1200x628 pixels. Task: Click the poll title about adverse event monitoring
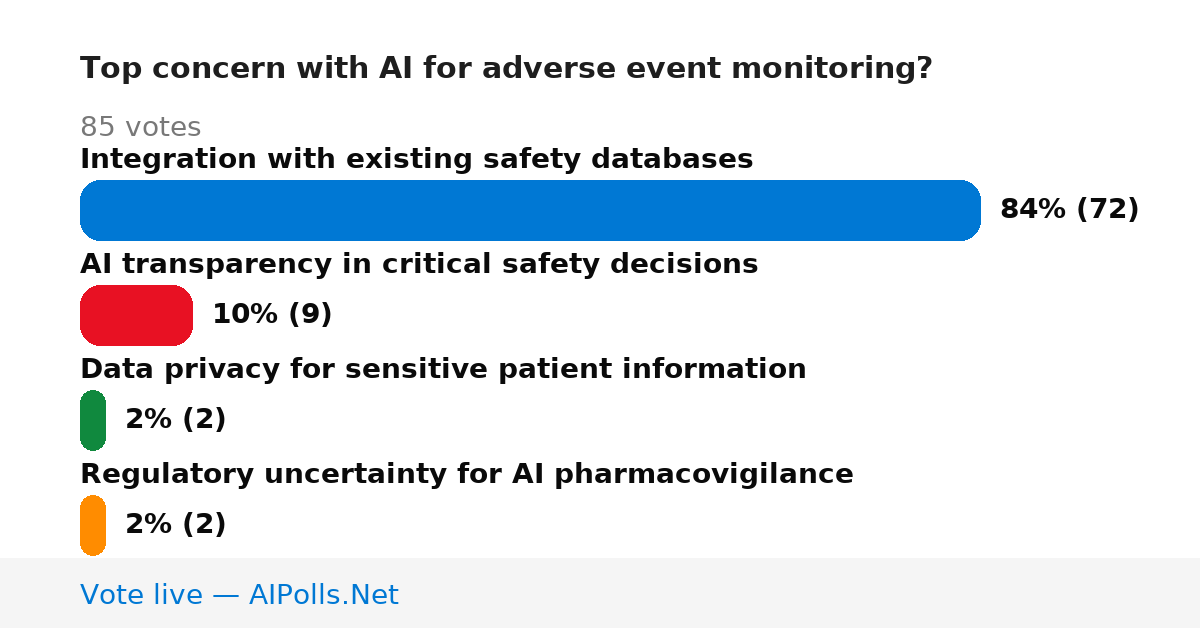point(506,69)
